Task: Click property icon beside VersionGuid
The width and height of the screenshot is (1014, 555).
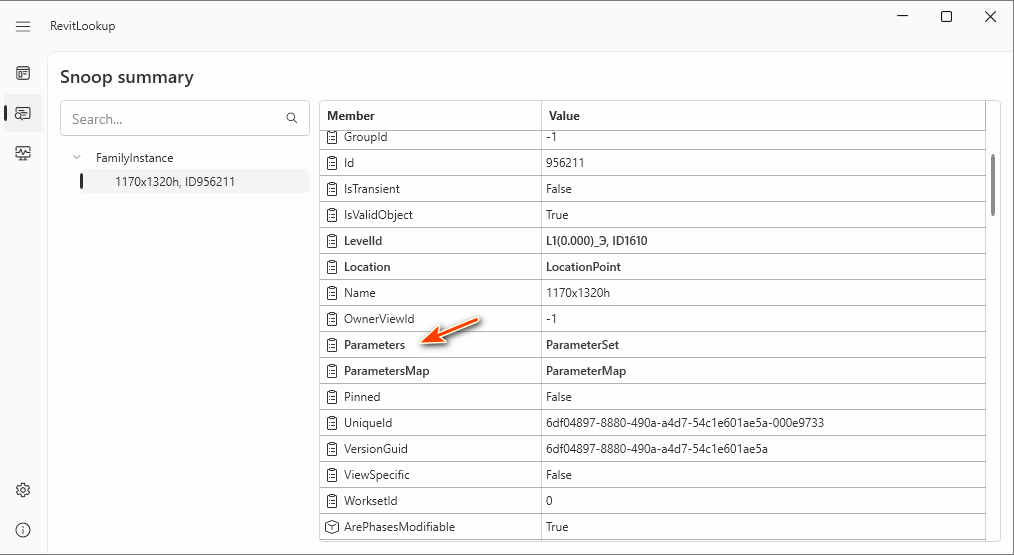Action: point(332,449)
